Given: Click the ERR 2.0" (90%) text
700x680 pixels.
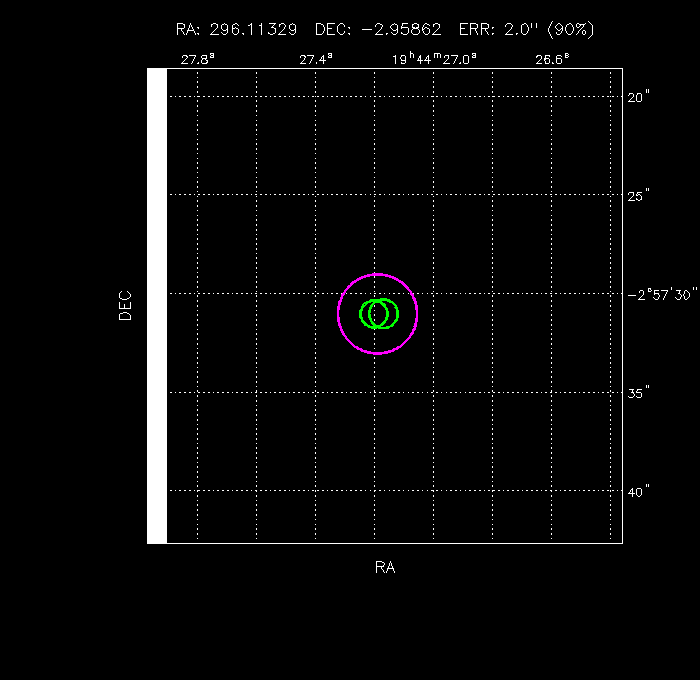Looking at the screenshot, I should (526, 30).
